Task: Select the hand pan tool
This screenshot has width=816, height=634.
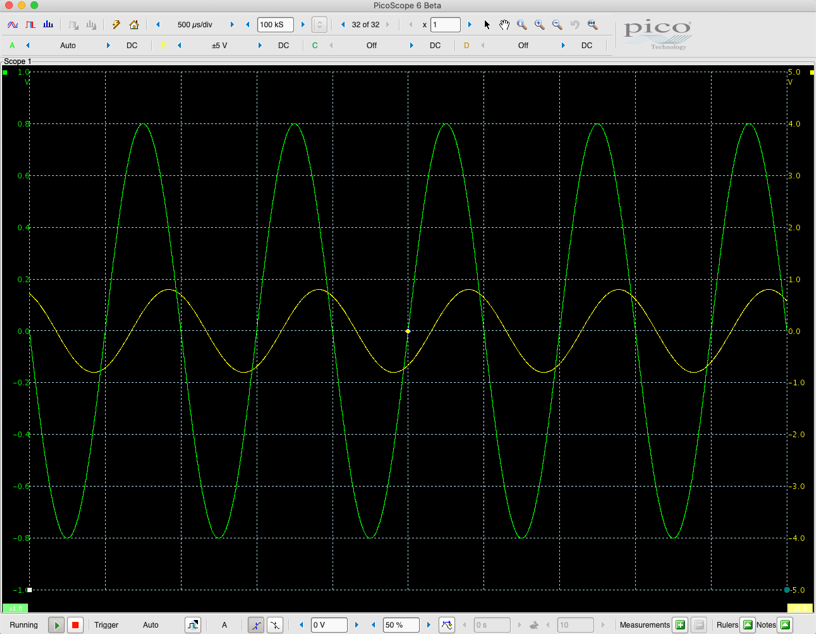Action: pos(505,24)
